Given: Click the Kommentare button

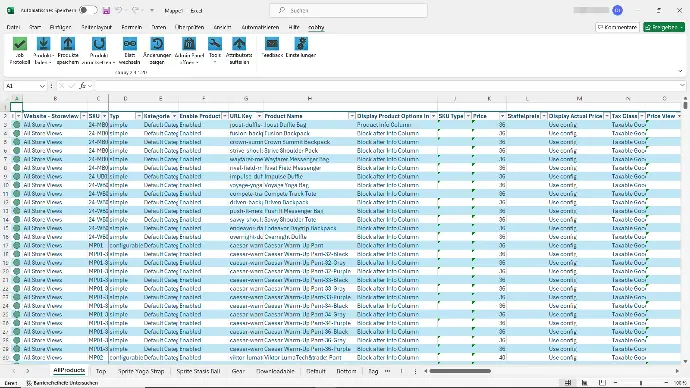Looking at the screenshot, I should click(617, 27).
